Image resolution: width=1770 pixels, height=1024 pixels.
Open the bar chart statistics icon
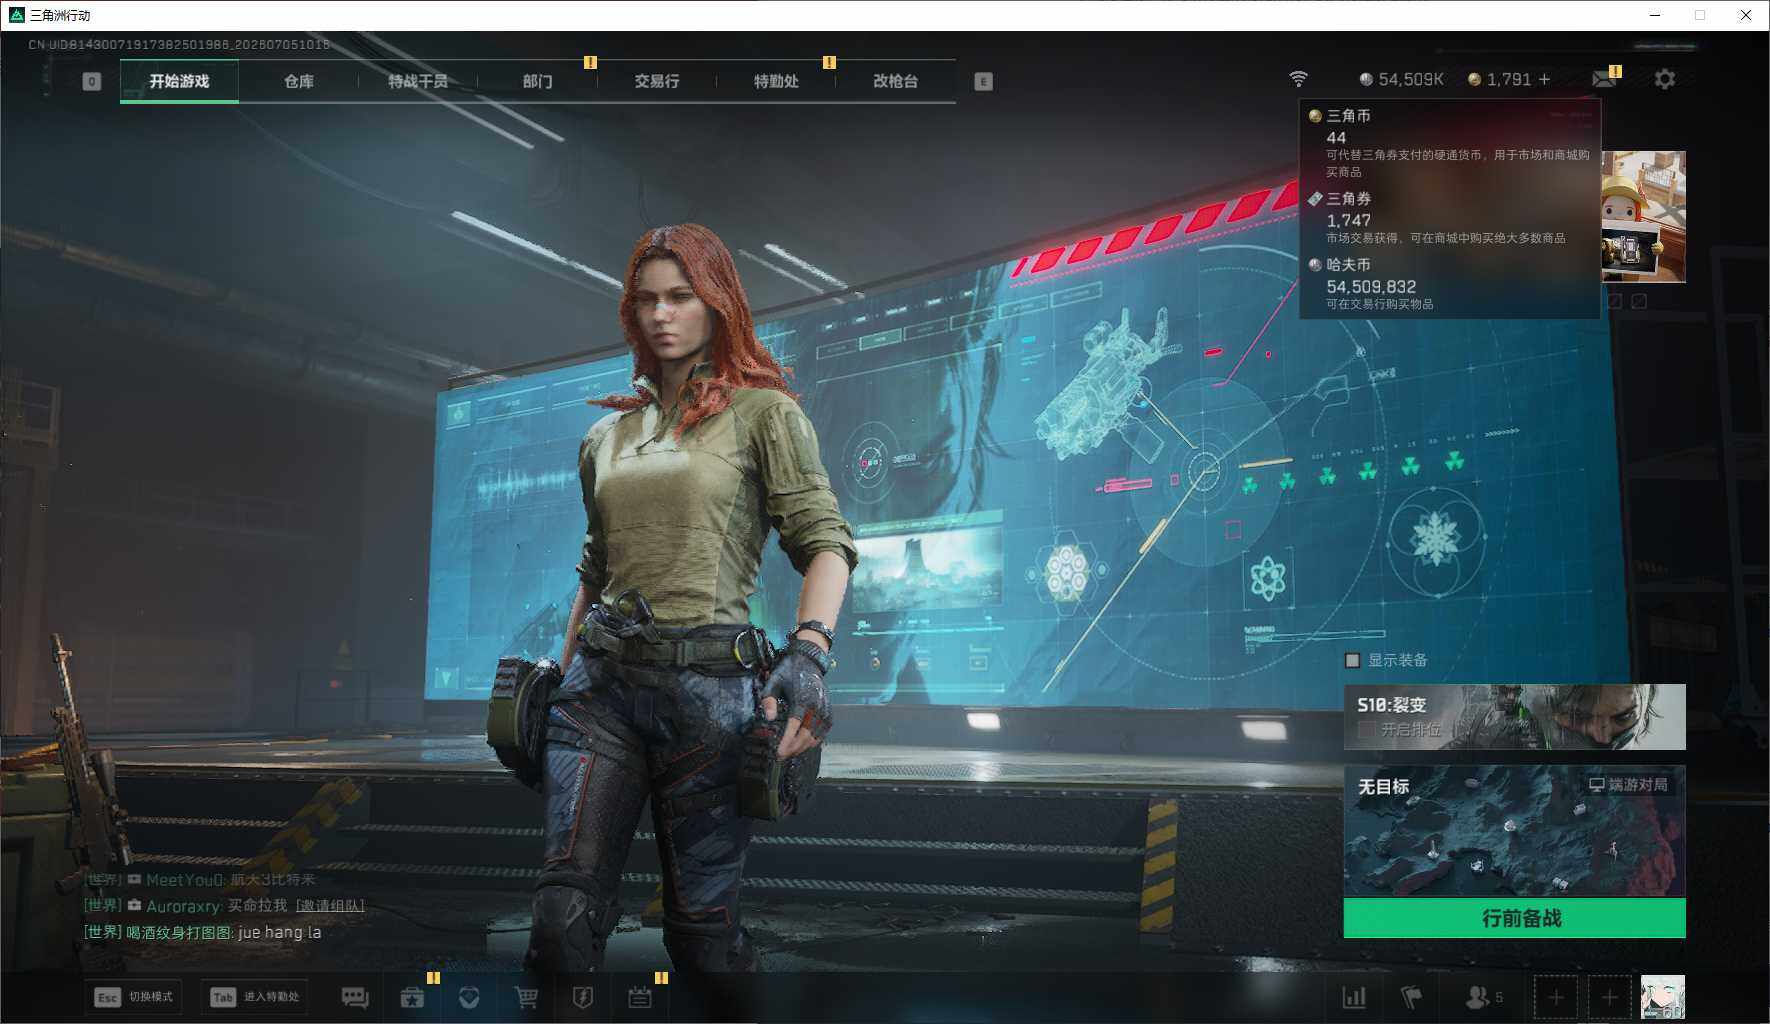[1354, 997]
